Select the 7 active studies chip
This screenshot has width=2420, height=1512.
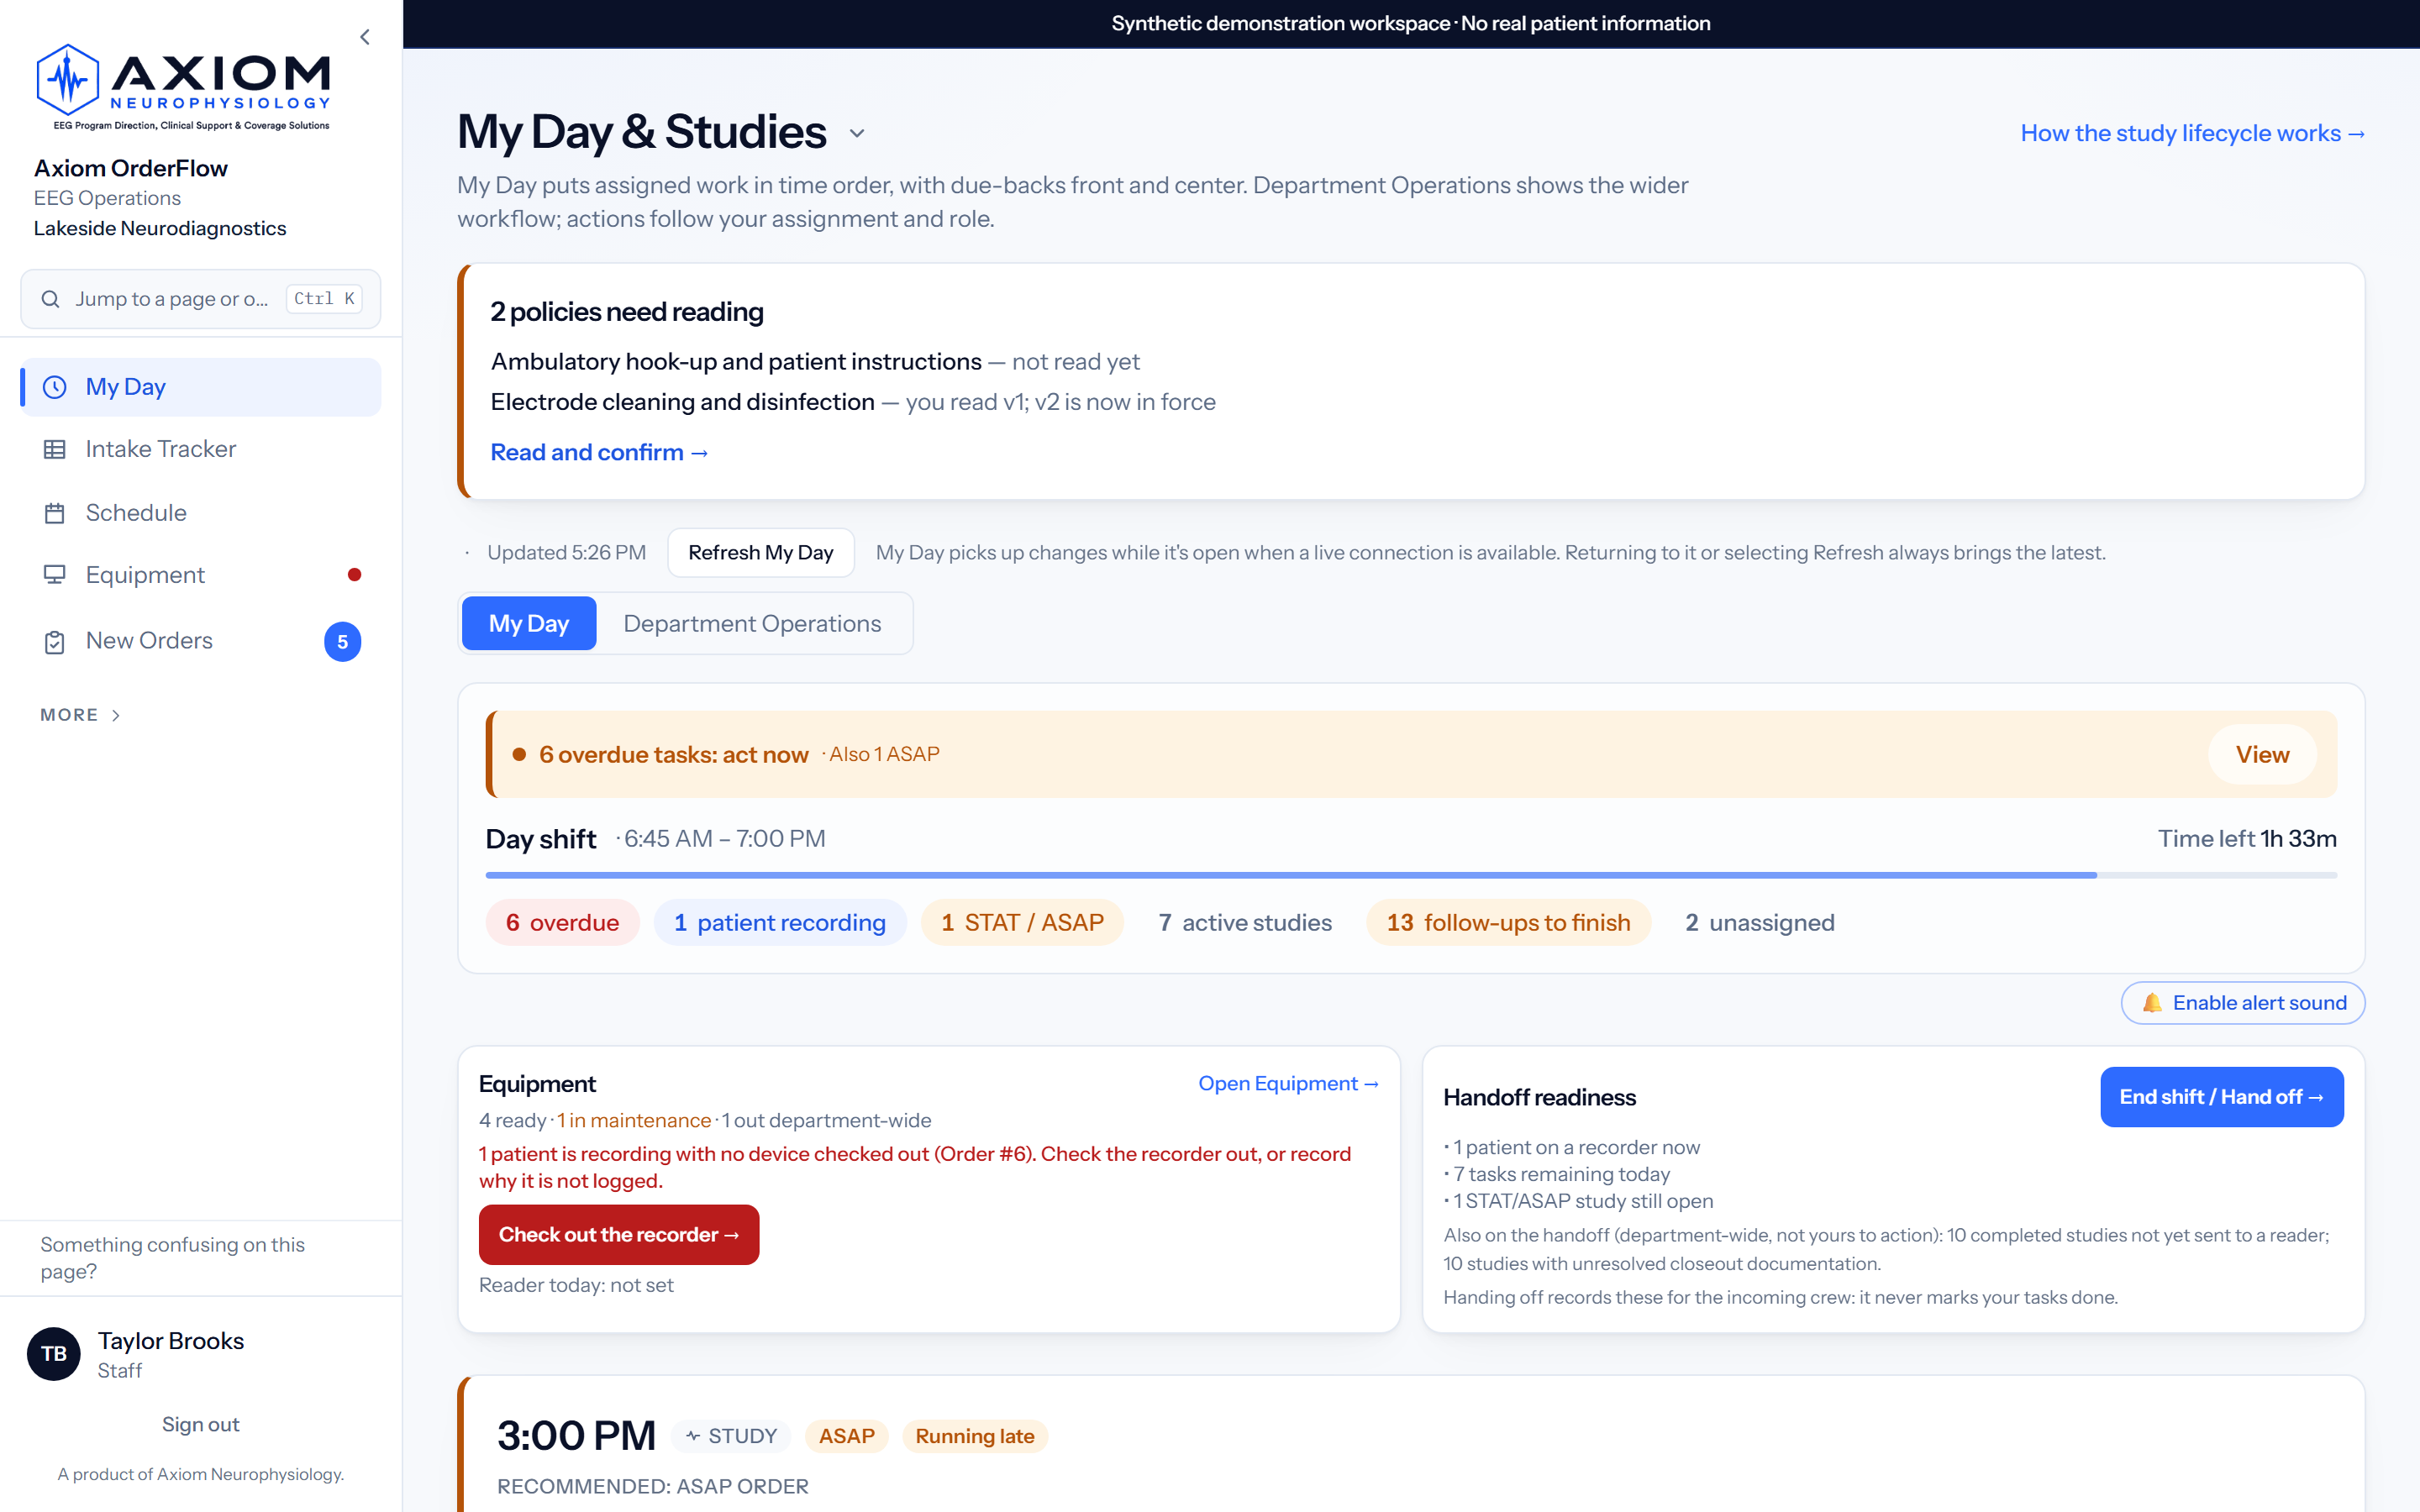1245,923
